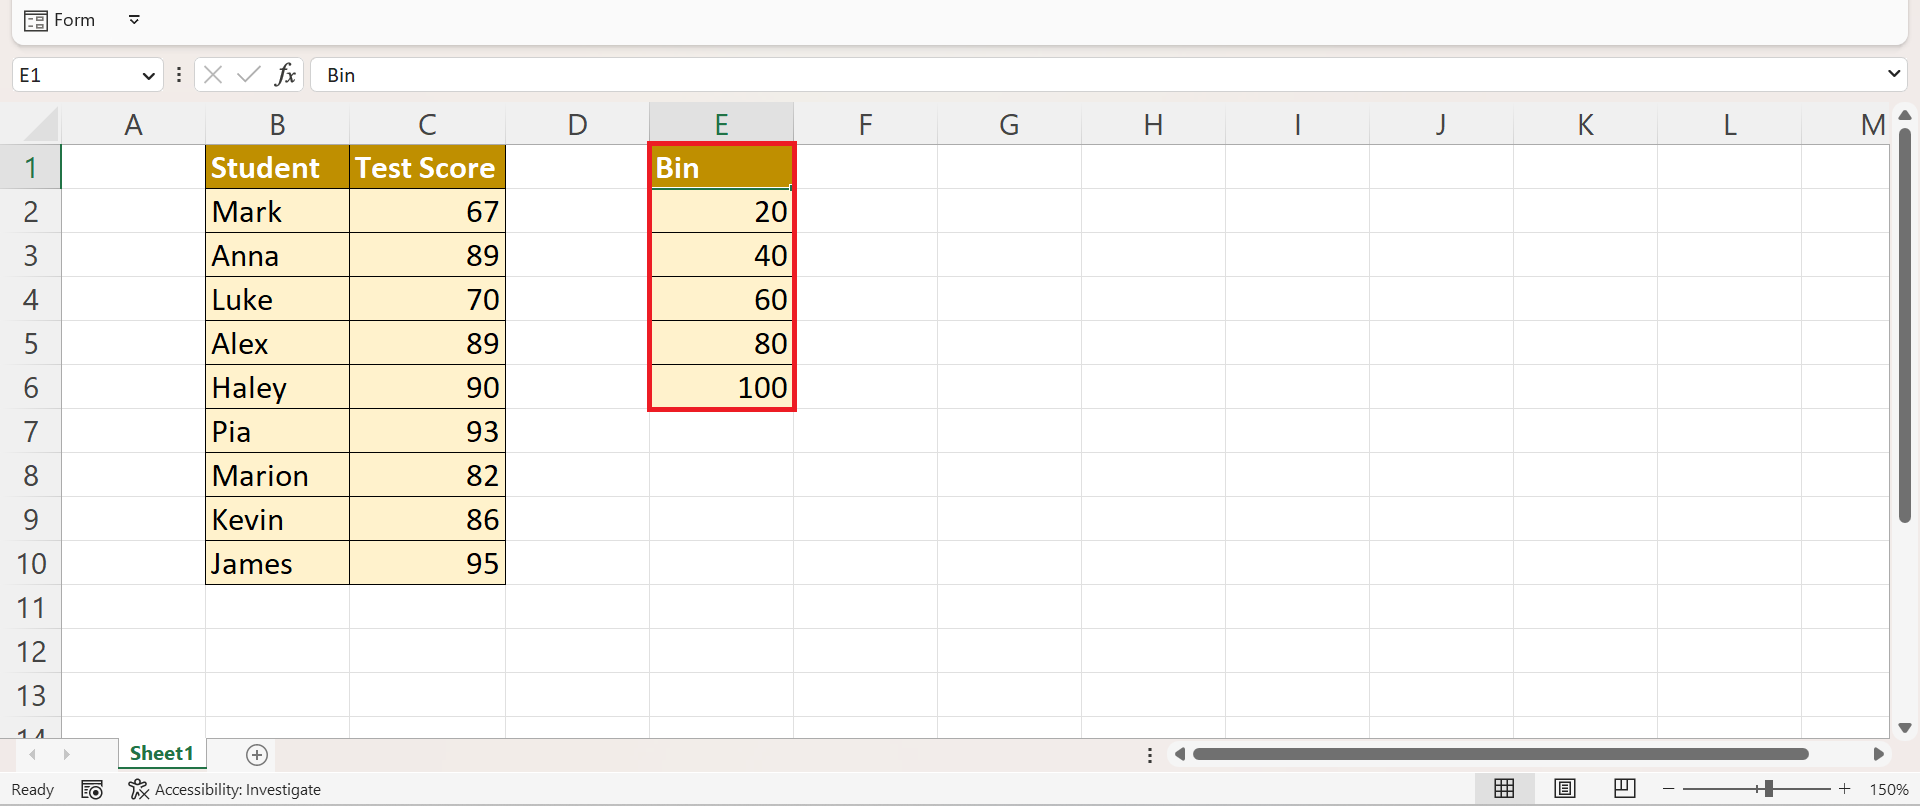The height and width of the screenshot is (810, 1924).
Task: Click the zoom out minus button
Action: 1668,789
